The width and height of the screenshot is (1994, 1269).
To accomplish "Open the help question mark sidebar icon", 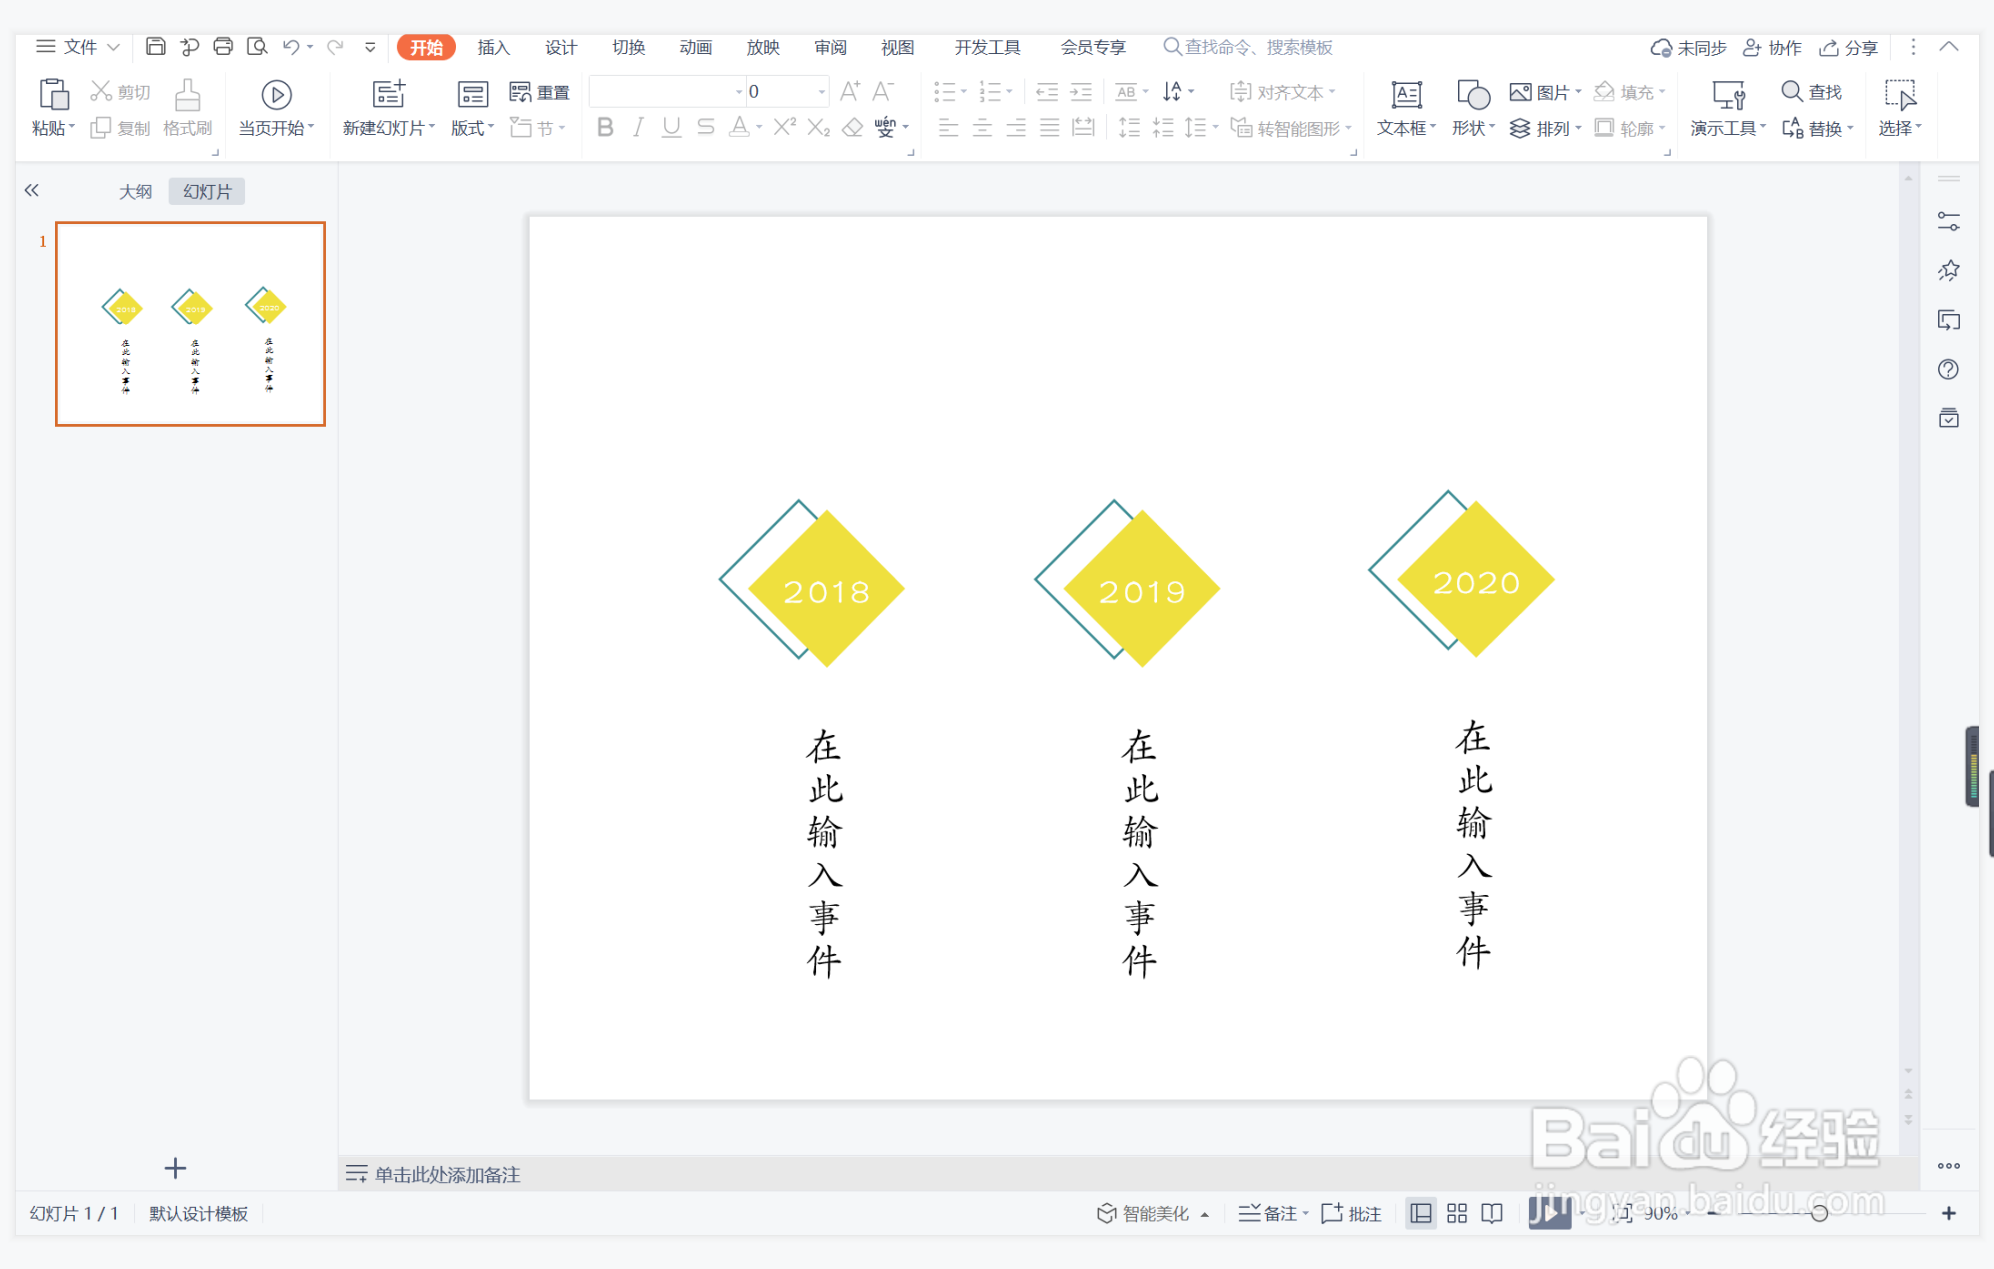I will click(x=1948, y=369).
